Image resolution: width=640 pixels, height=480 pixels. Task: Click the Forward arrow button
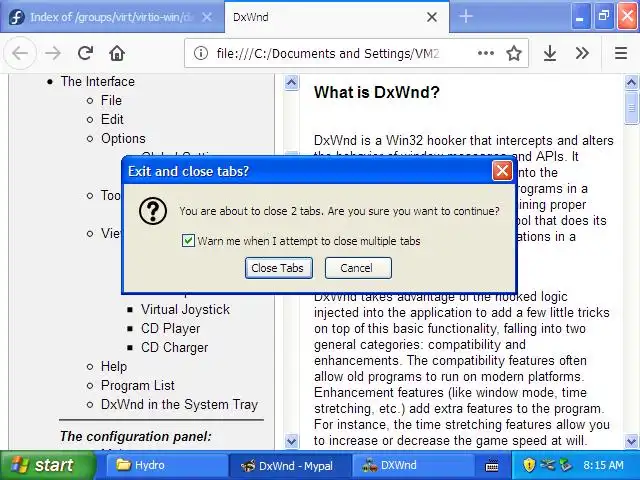pos(53,53)
